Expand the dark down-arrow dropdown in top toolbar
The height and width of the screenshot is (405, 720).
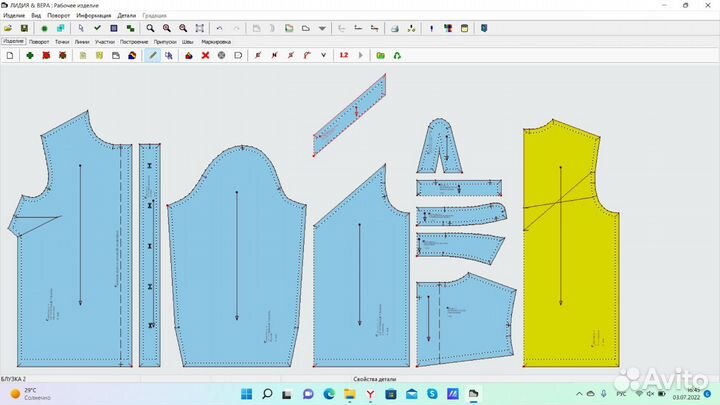tap(322, 28)
